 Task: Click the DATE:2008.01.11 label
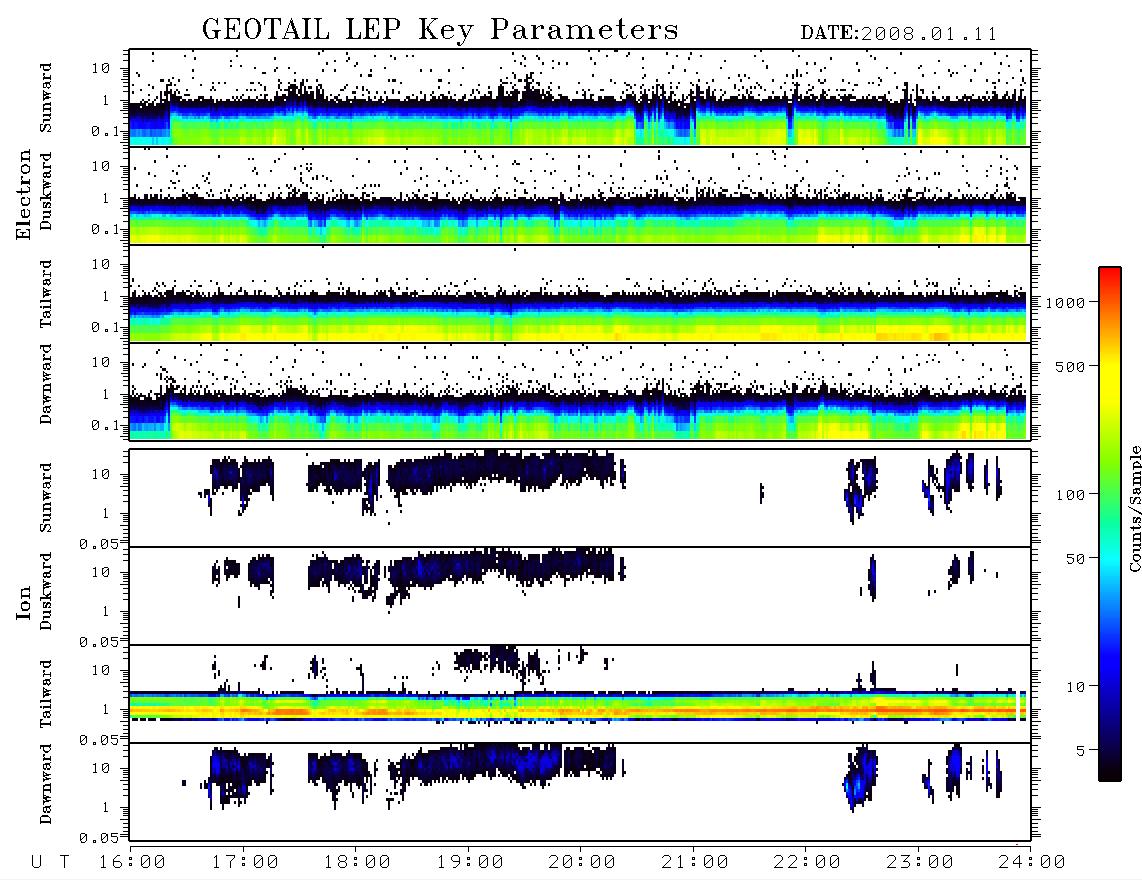tap(899, 34)
